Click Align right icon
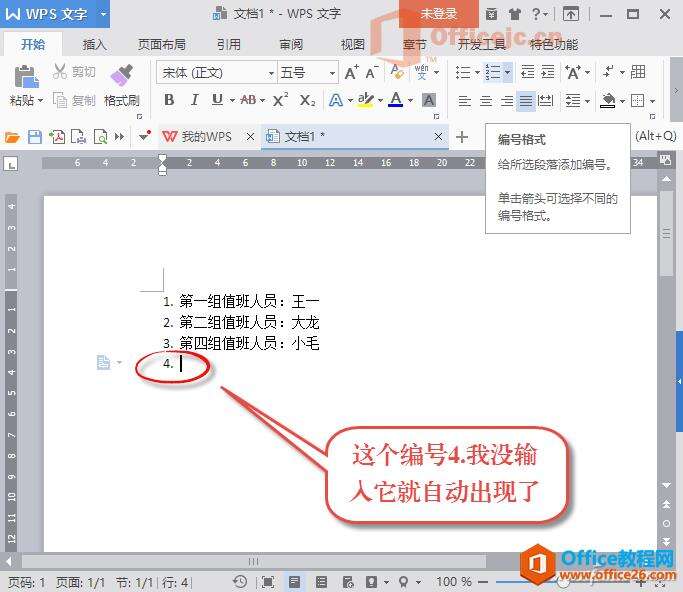Viewport: 683px width, 592px height. point(506,101)
